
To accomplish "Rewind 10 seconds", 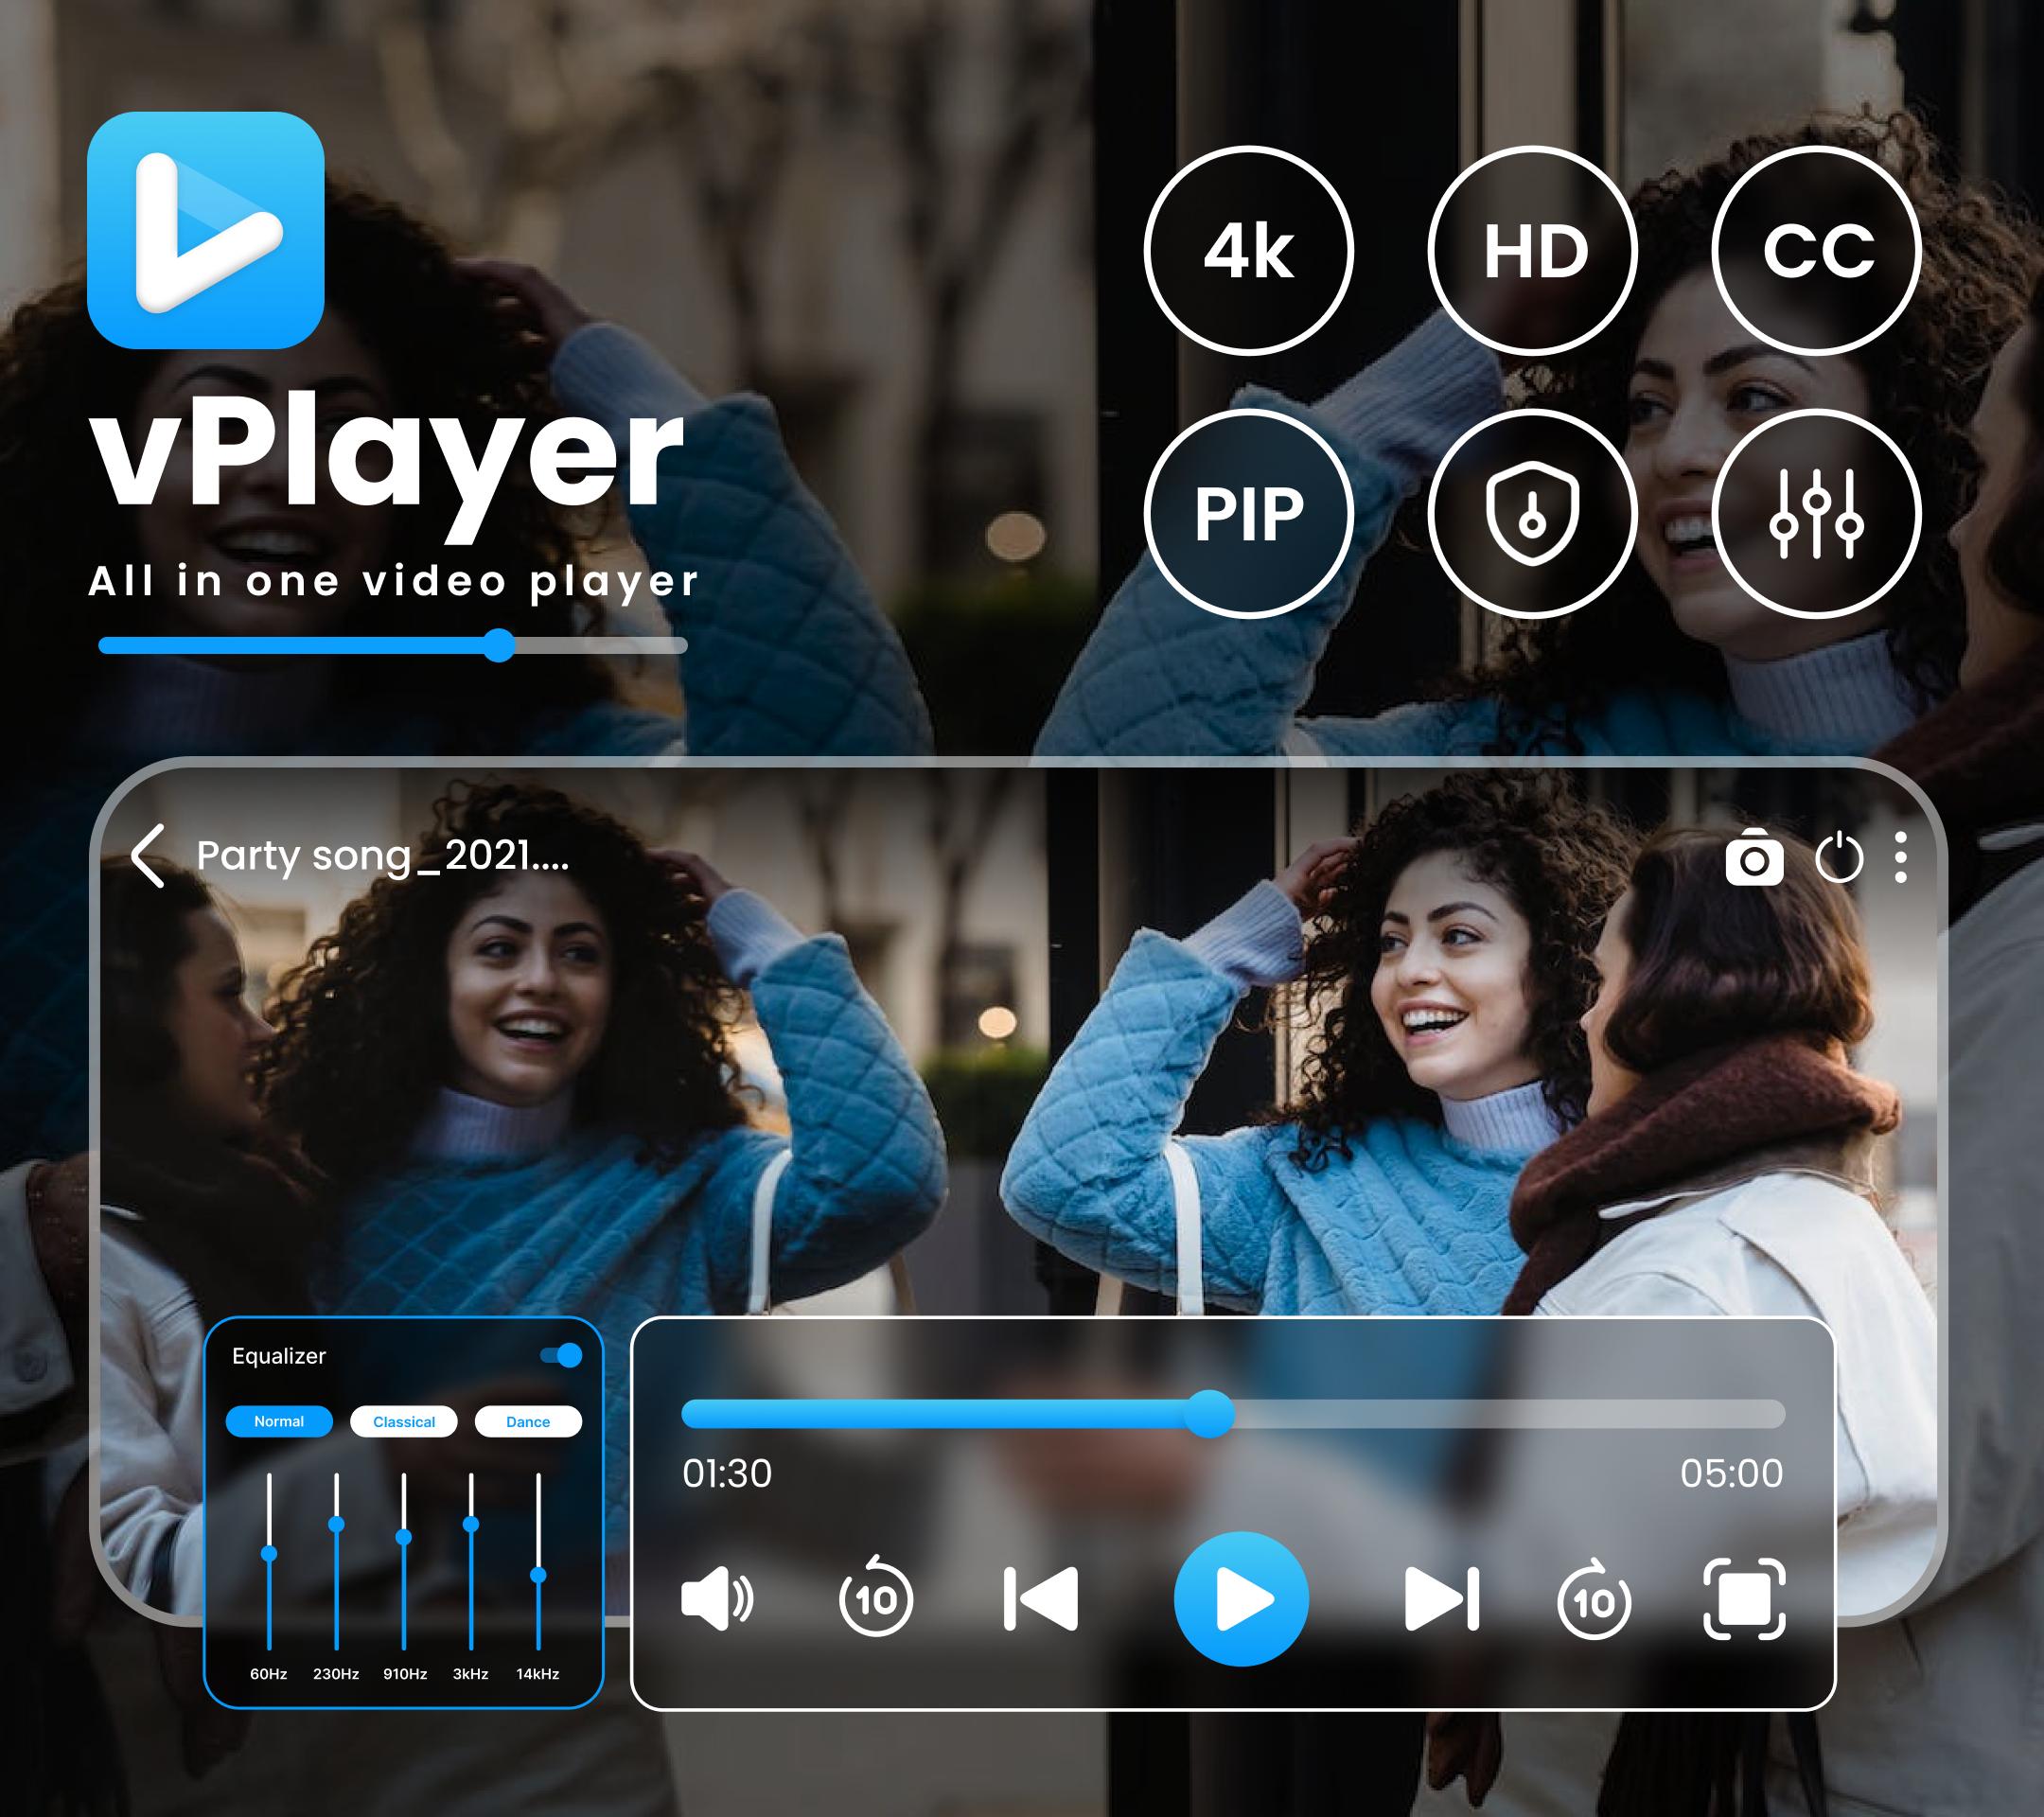I will point(875,1596).
